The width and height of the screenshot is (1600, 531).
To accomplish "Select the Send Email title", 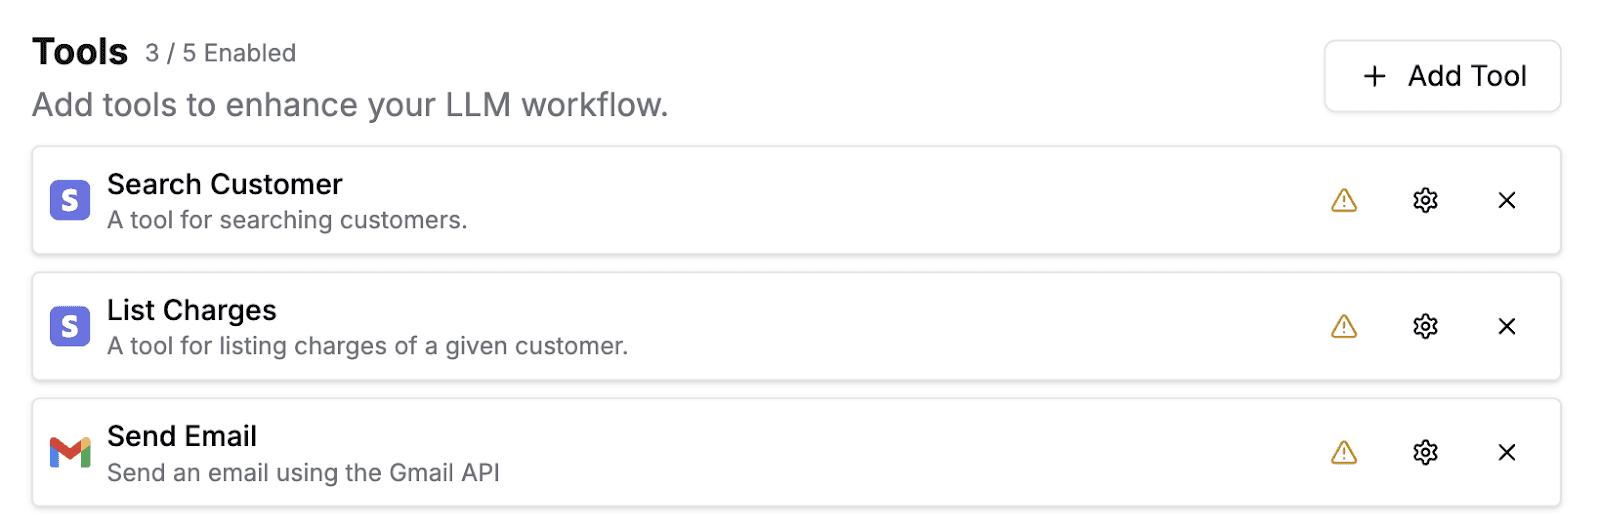I will click(182, 436).
